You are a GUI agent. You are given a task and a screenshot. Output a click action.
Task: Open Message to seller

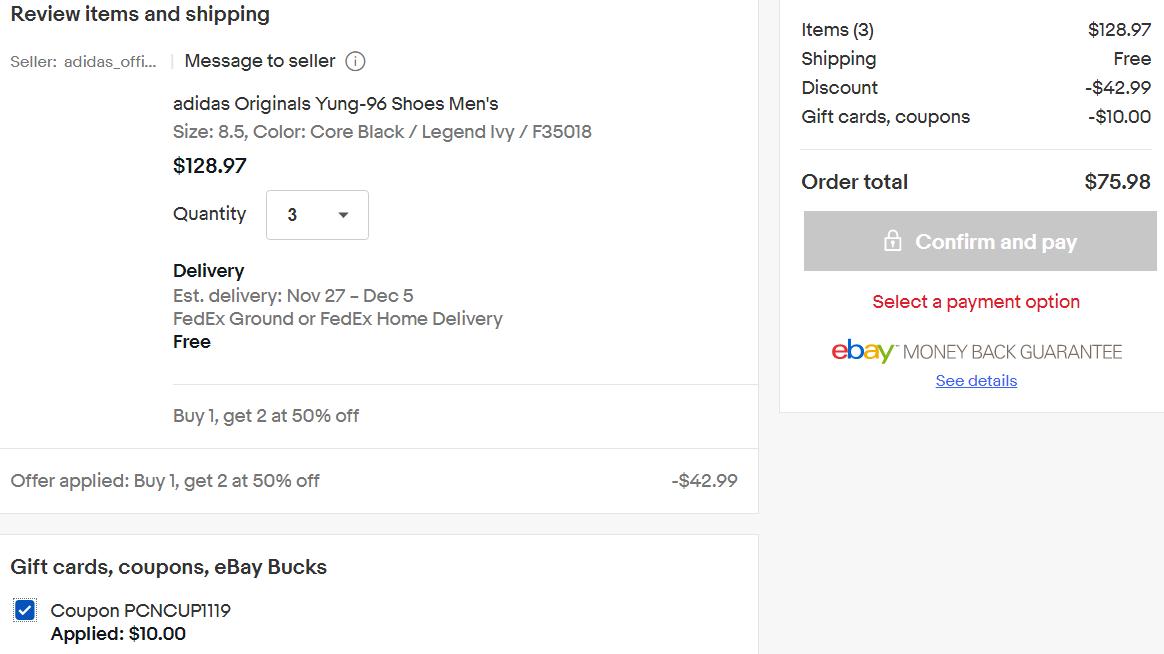(260, 61)
